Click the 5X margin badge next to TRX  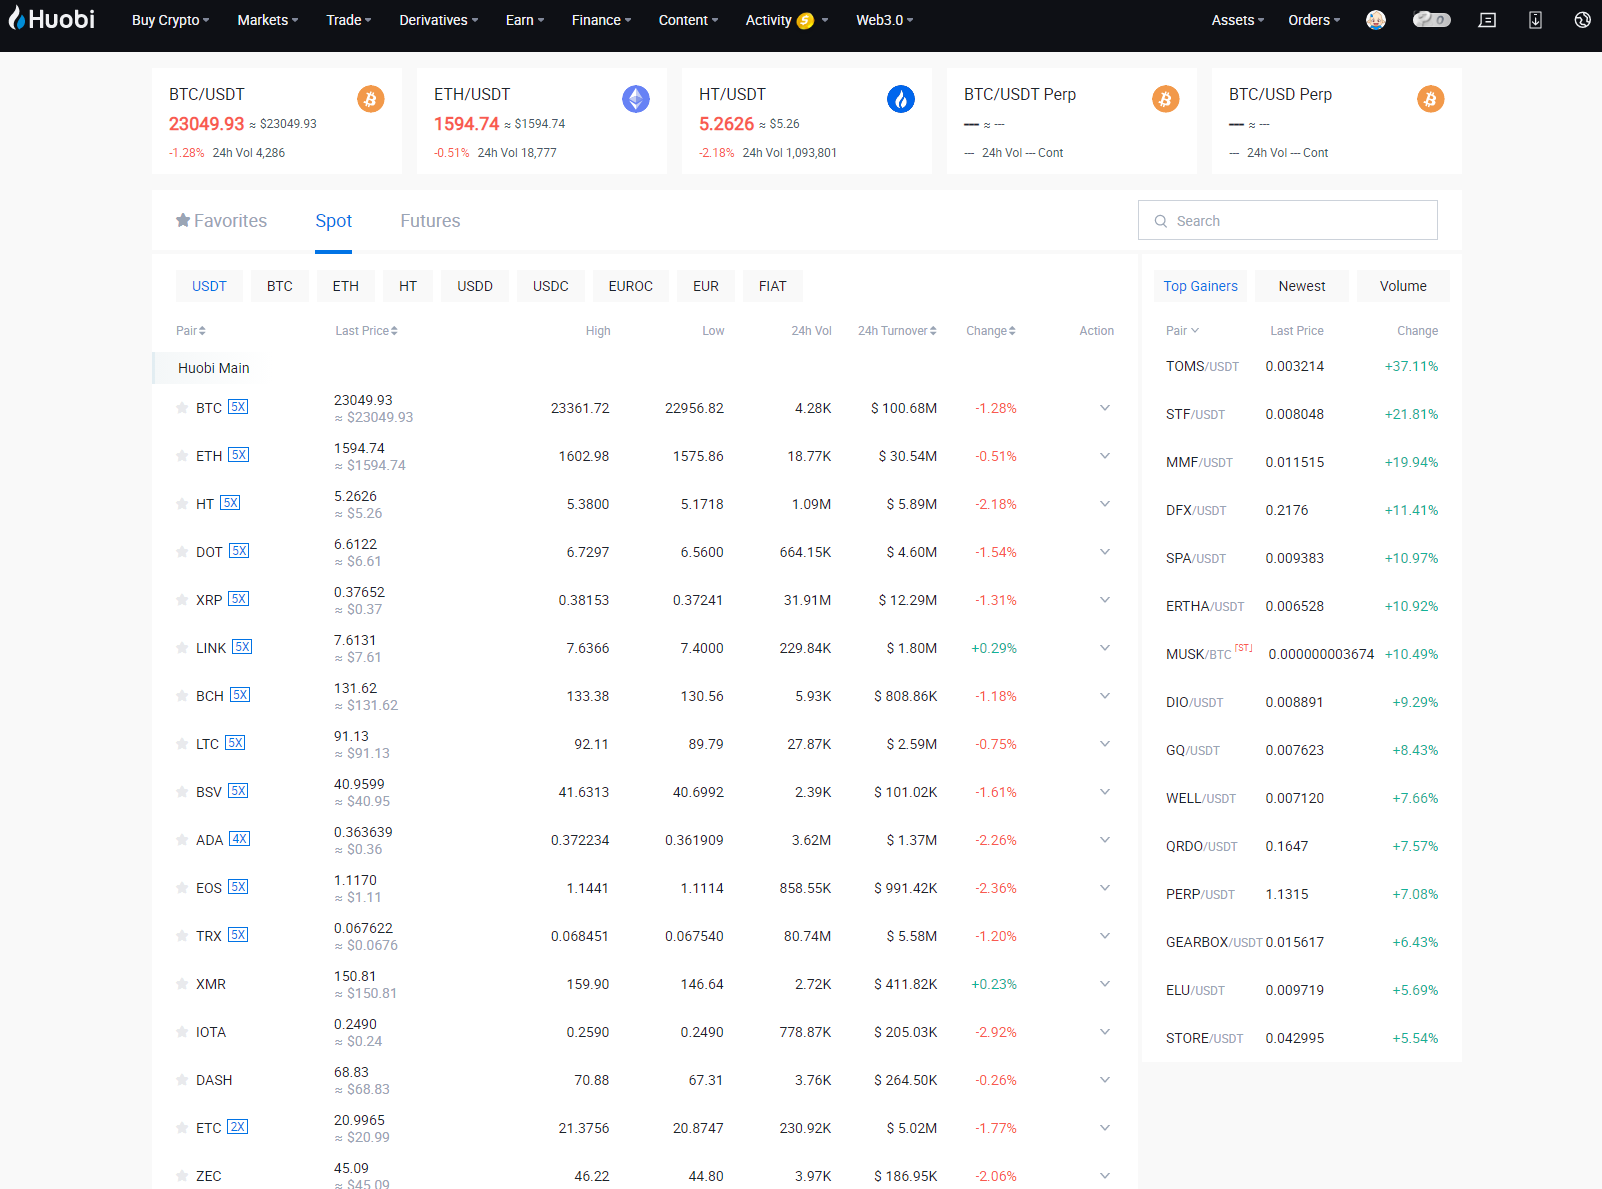click(238, 935)
